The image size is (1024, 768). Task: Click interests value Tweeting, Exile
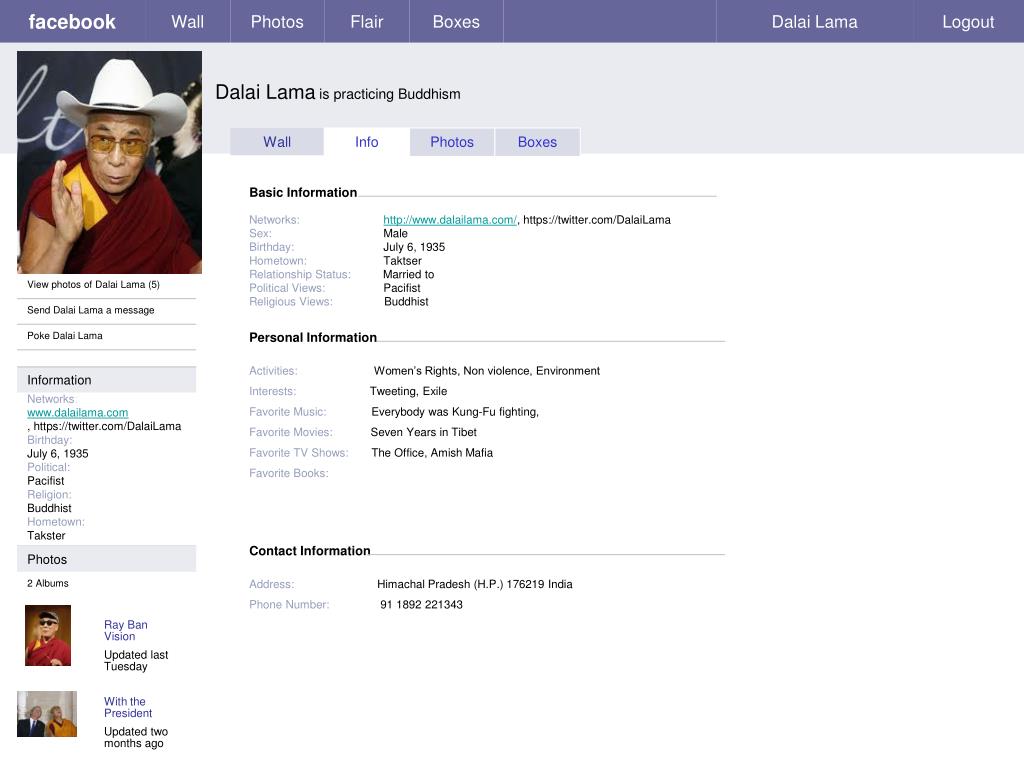408,391
